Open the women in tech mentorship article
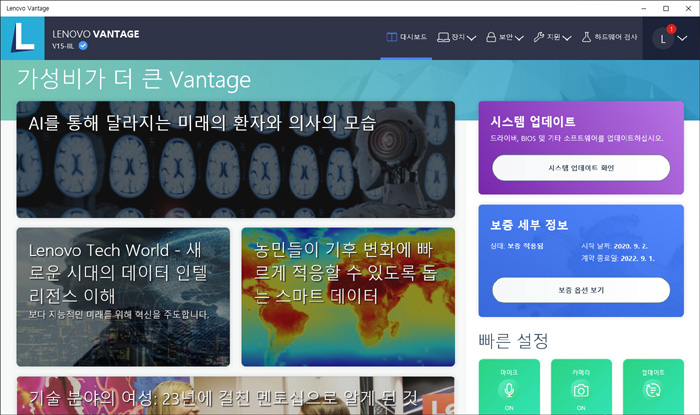Viewport: 700px width, 415px height. [x=236, y=396]
